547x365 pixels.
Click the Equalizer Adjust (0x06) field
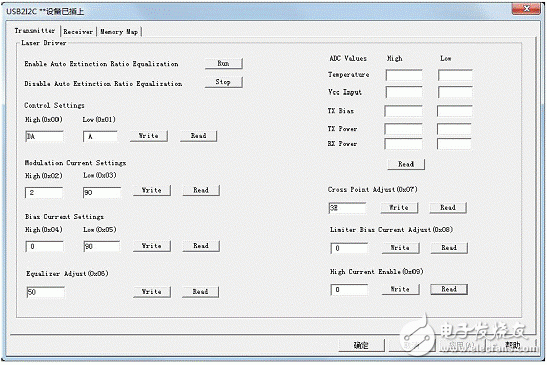46,292
